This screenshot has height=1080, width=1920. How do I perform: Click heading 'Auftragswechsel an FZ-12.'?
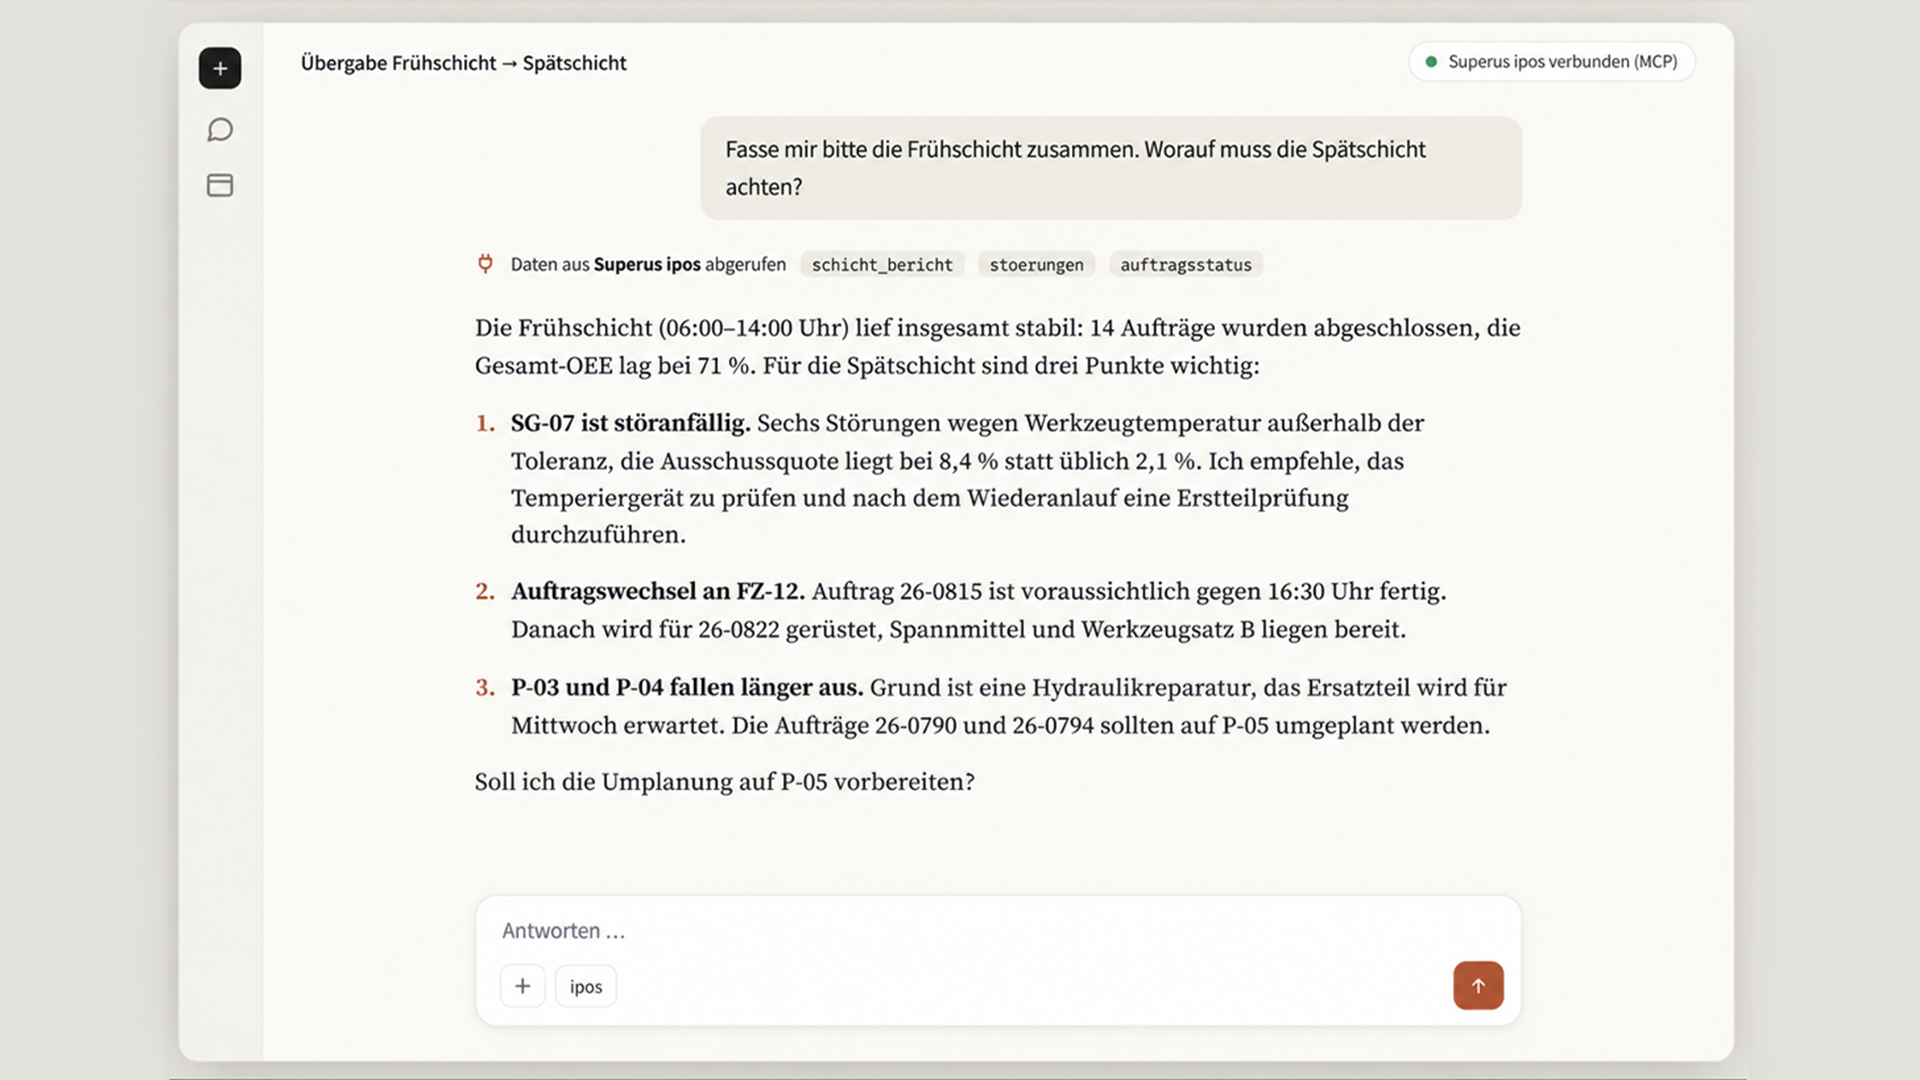(x=657, y=591)
